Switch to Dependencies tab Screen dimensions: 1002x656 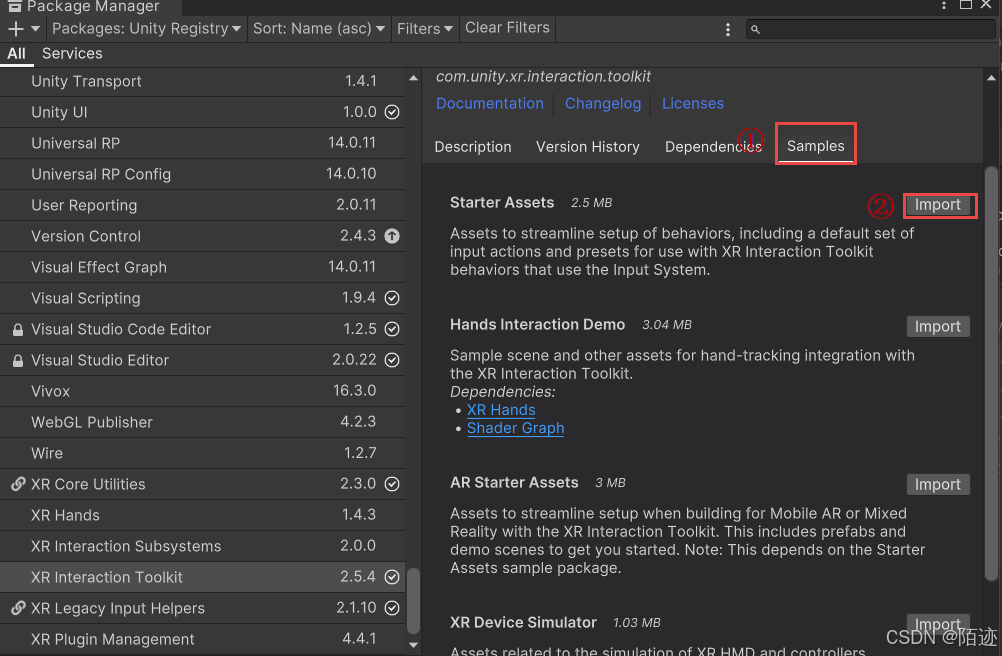pos(713,147)
